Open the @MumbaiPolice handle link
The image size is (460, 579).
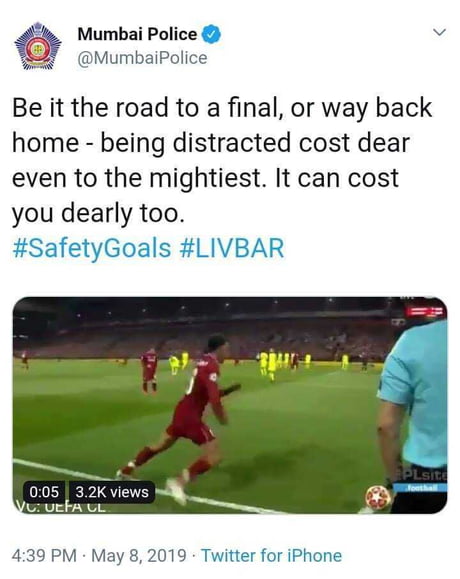142,58
